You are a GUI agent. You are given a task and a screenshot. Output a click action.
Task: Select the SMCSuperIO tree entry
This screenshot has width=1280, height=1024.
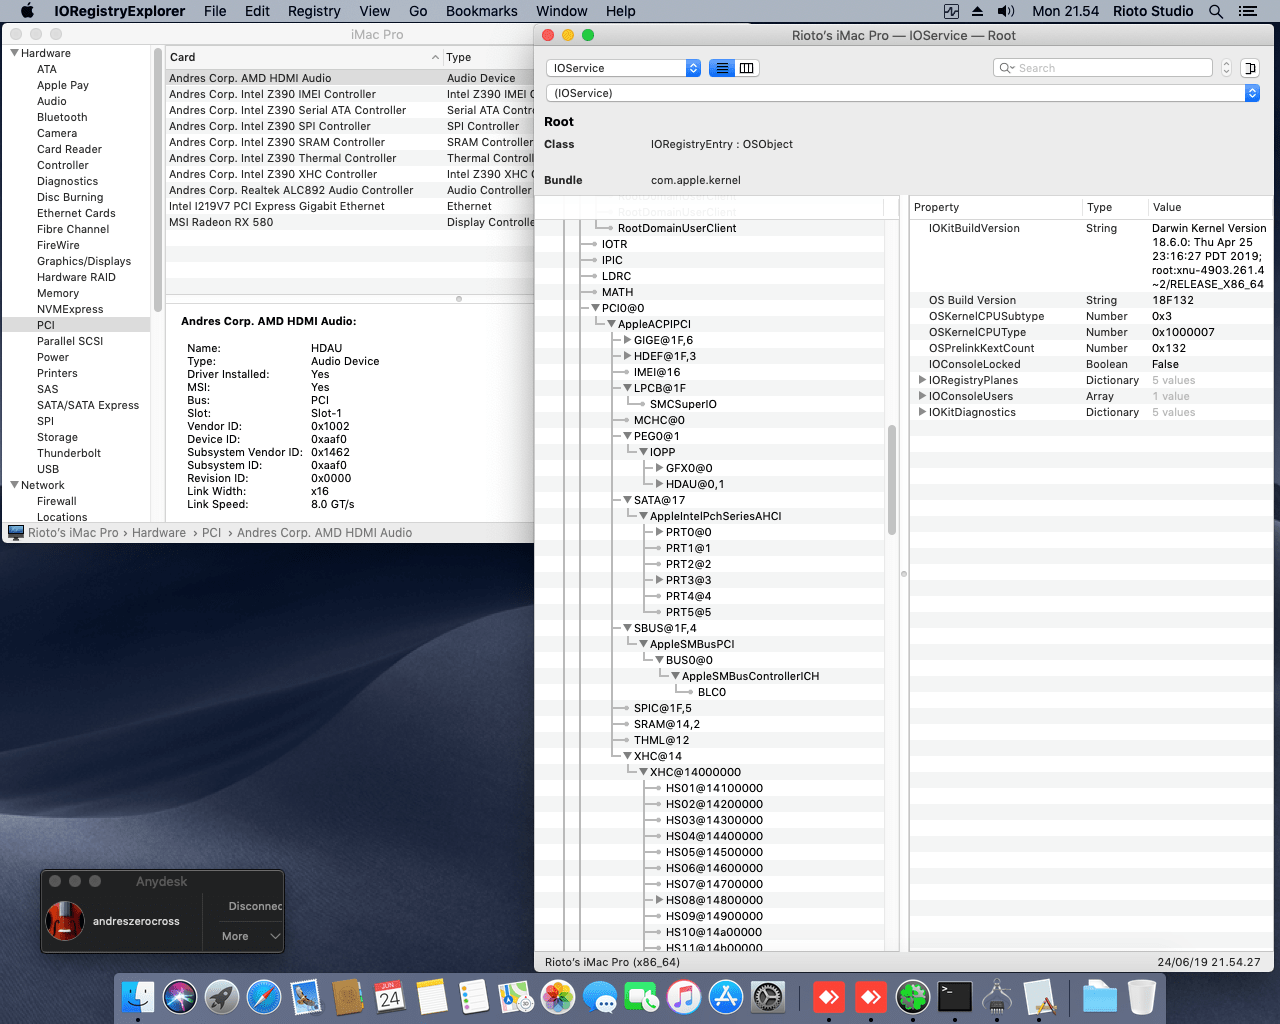[x=683, y=404]
